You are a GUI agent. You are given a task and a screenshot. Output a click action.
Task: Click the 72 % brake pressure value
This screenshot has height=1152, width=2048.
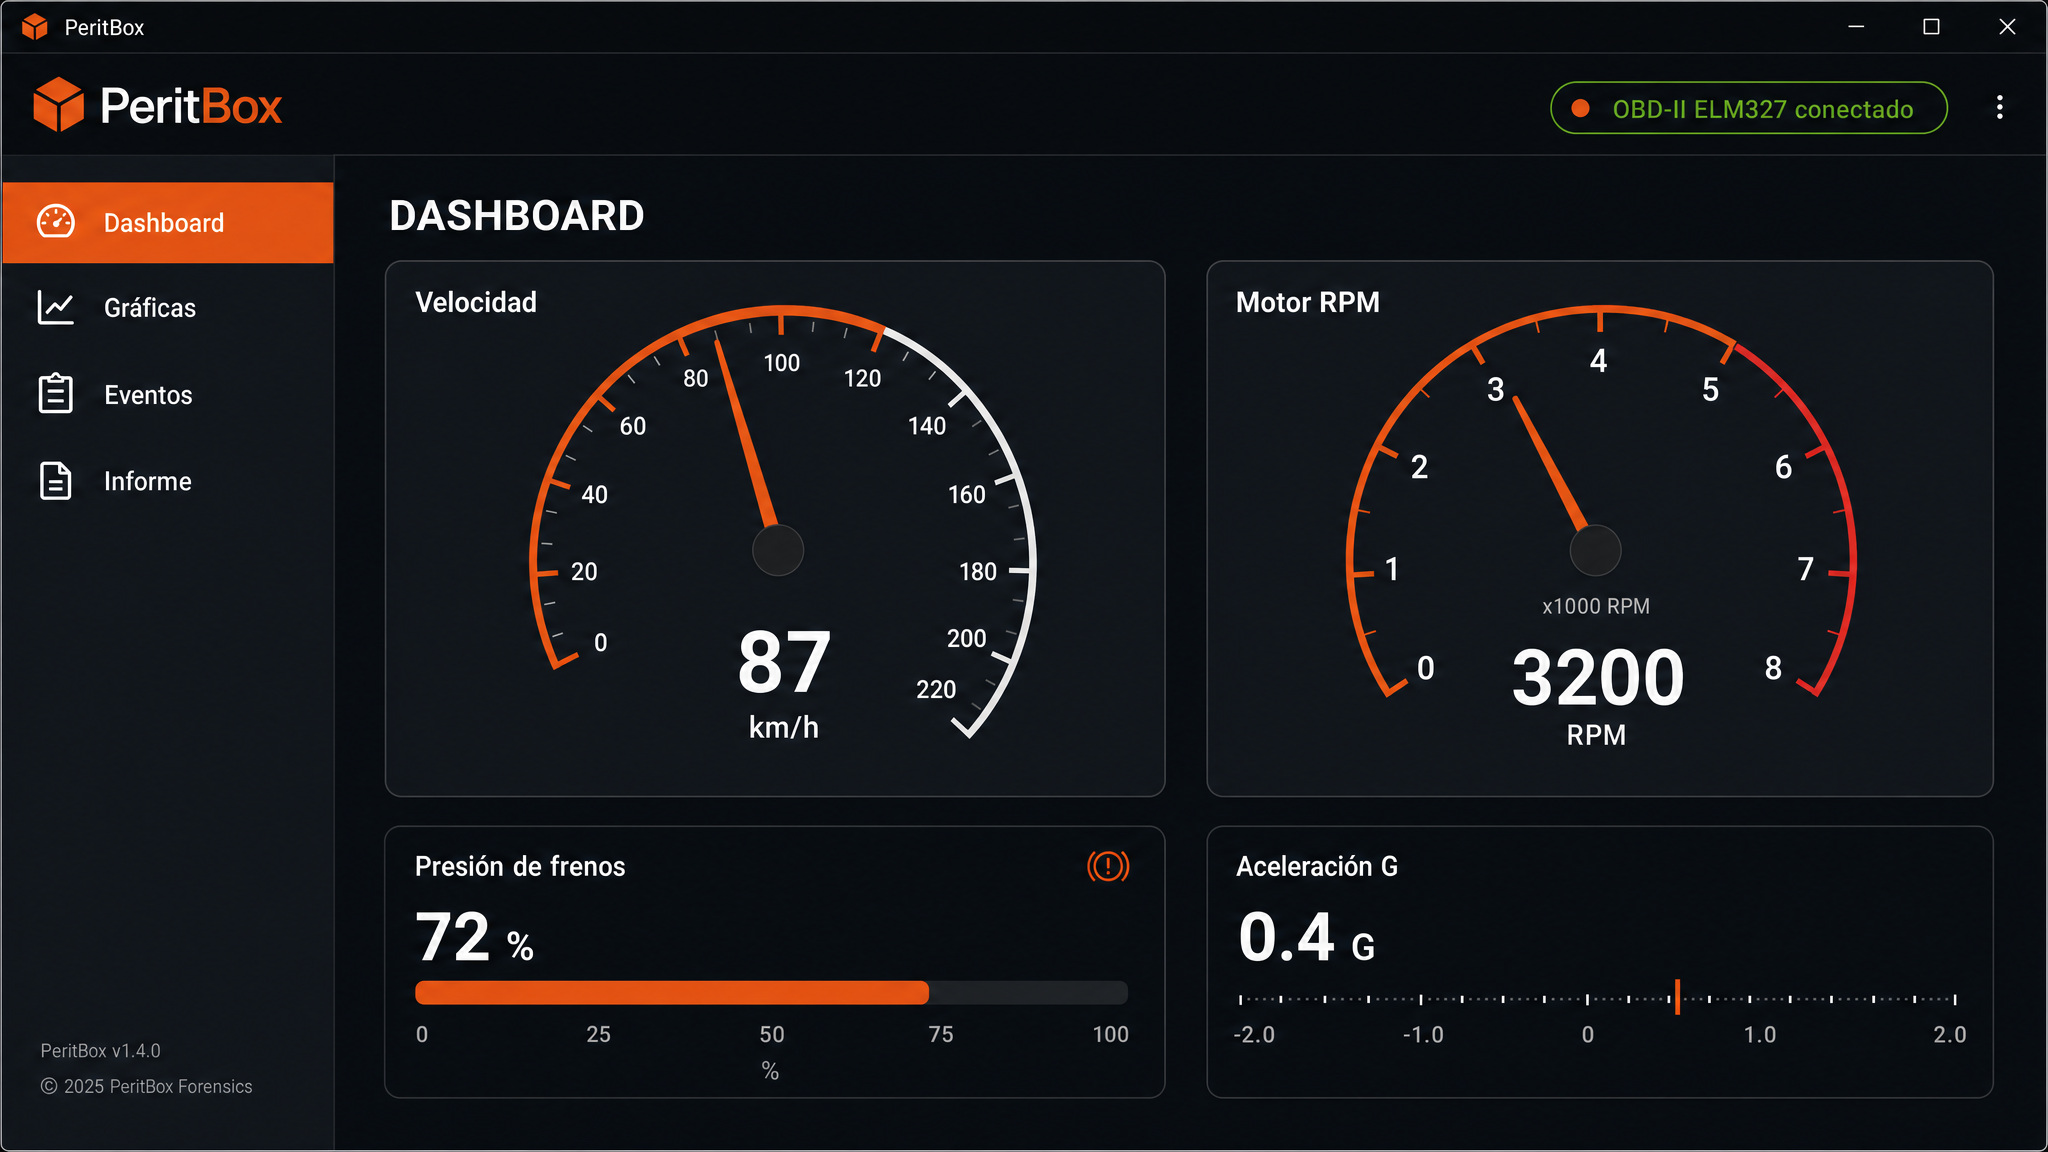(474, 937)
